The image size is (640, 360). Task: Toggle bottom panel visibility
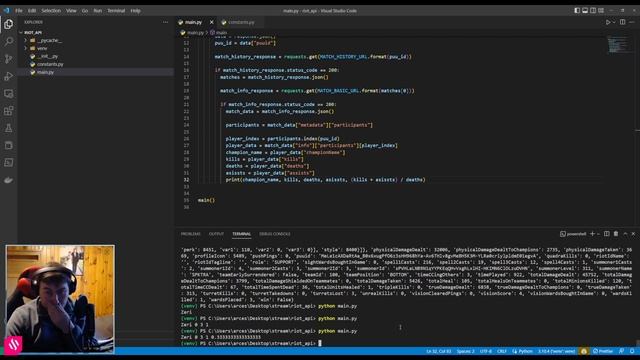tap(585, 11)
